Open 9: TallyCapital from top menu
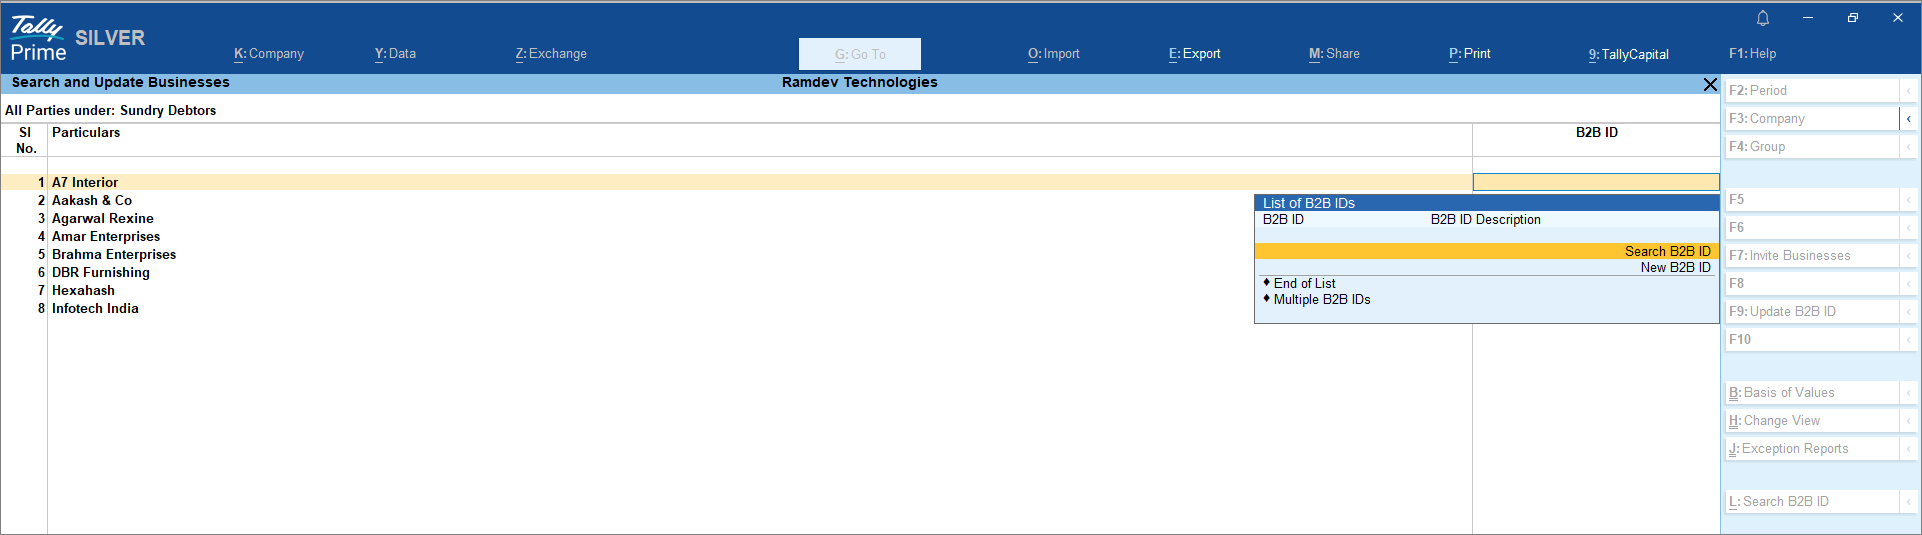 click(1628, 54)
